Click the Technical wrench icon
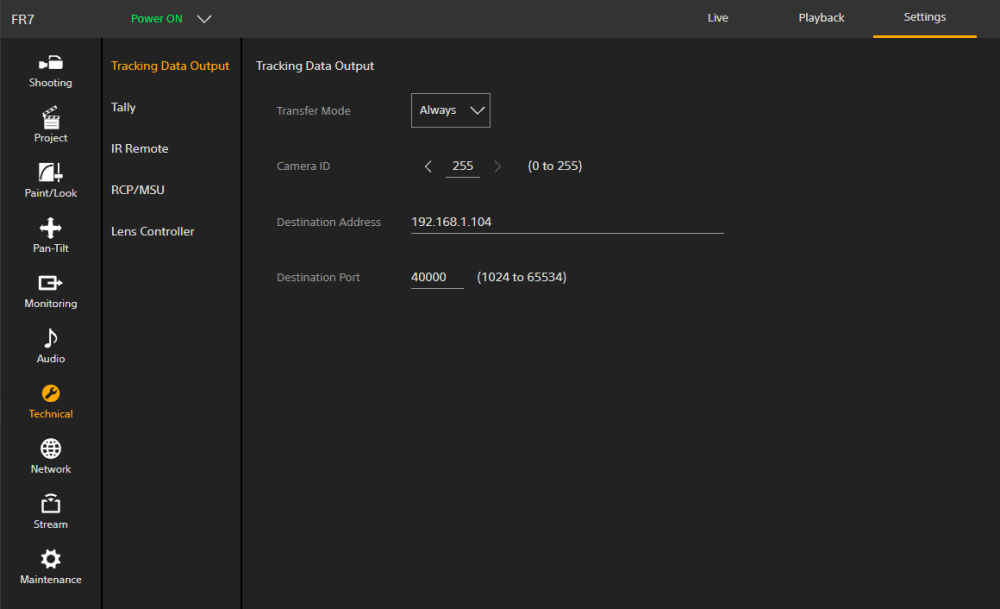This screenshot has height=609, width=1000. pos(50,394)
